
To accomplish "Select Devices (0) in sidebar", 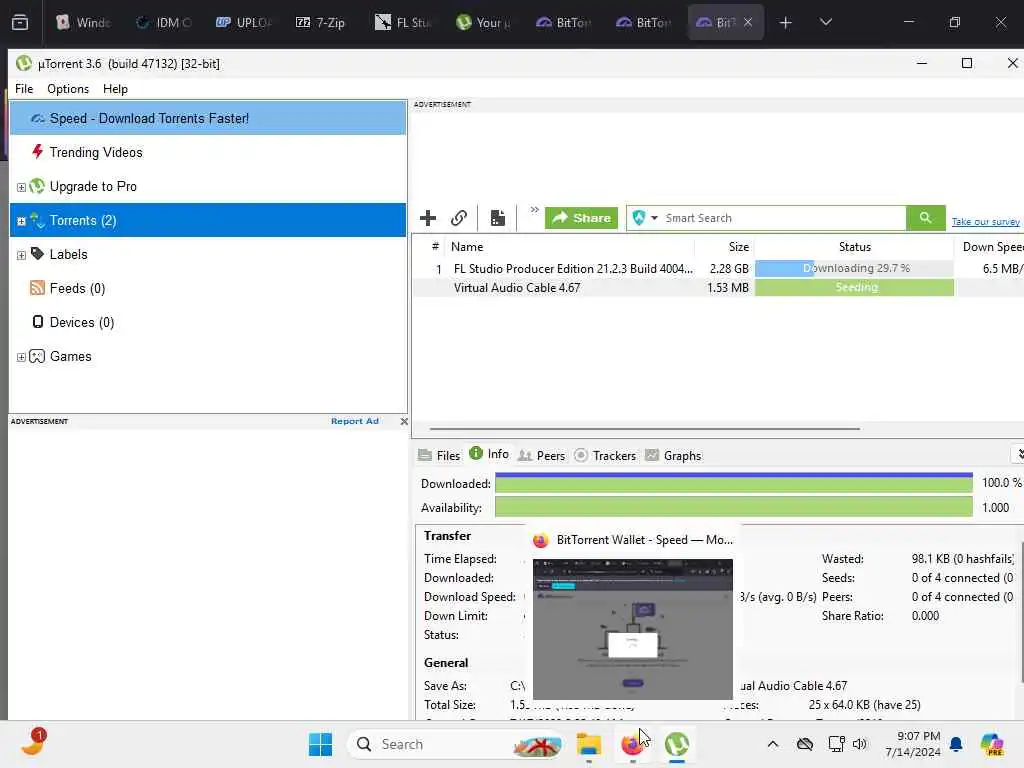I will tap(208, 322).
